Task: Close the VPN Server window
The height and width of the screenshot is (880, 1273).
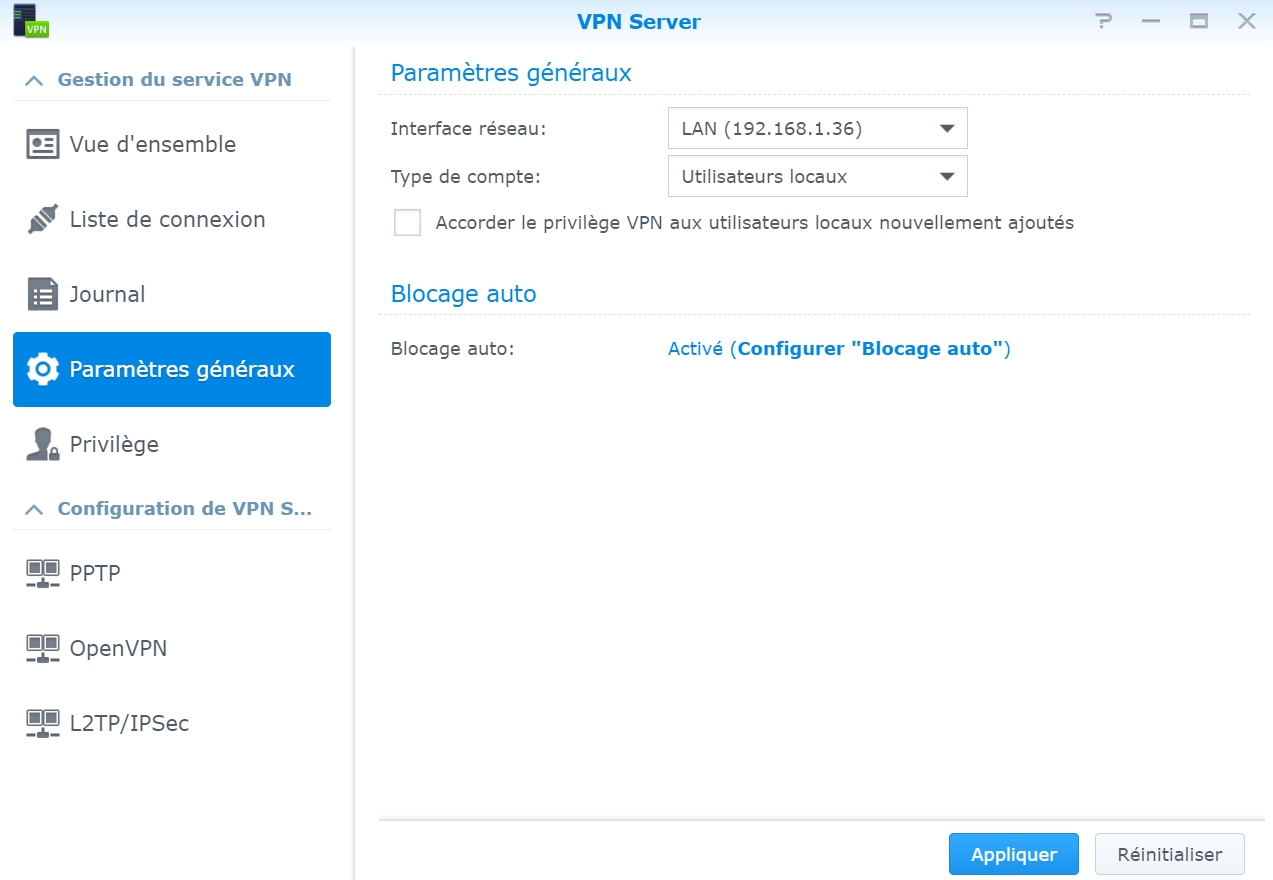Action: coord(1247,21)
